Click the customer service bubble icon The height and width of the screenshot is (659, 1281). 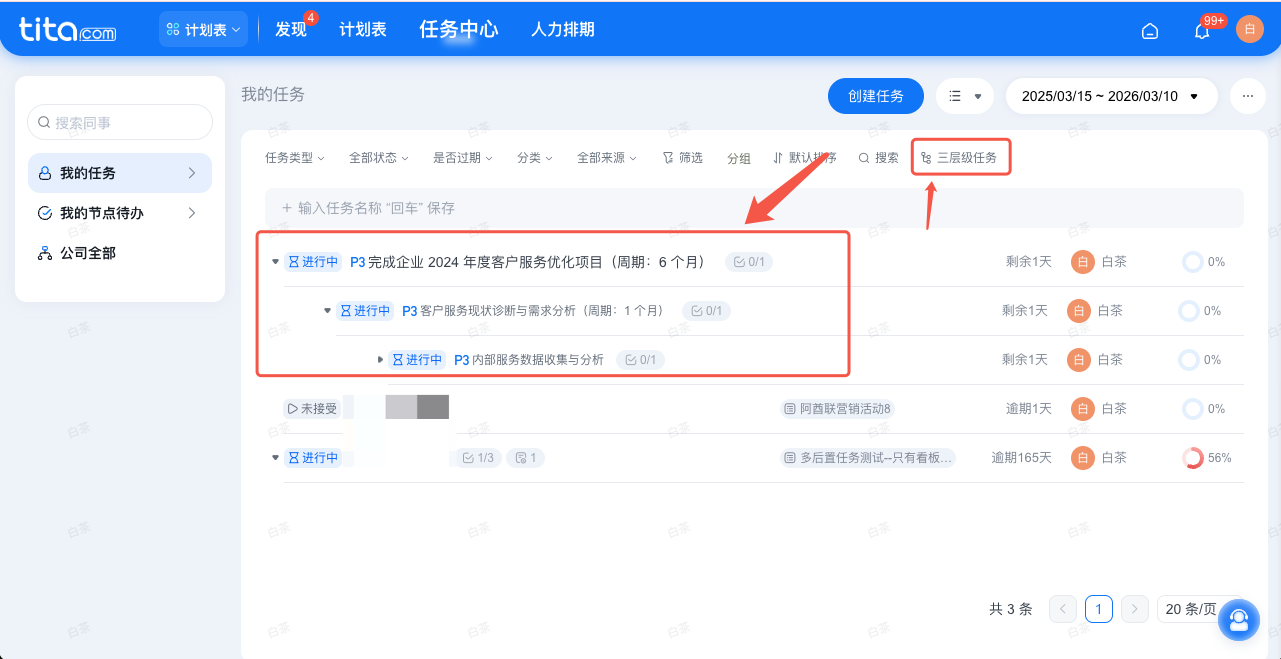pyautogui.click(x=1238, y=620)
